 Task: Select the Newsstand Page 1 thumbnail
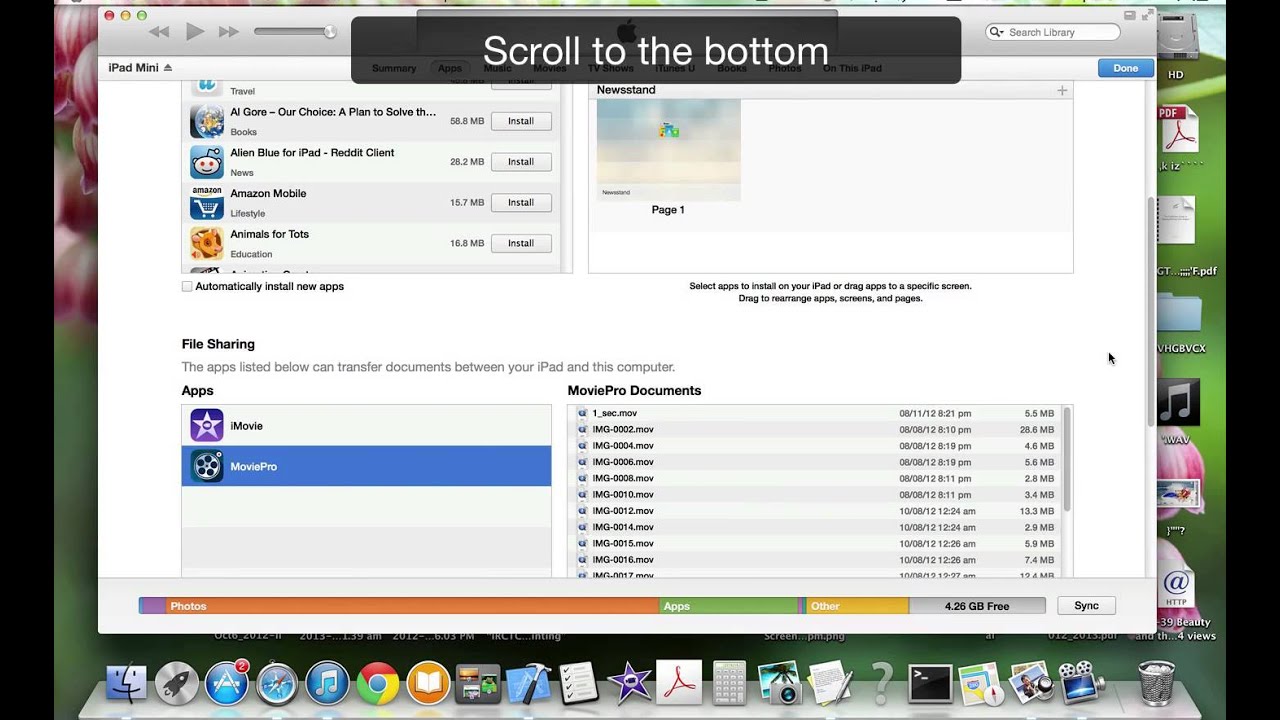coord(668,150)
